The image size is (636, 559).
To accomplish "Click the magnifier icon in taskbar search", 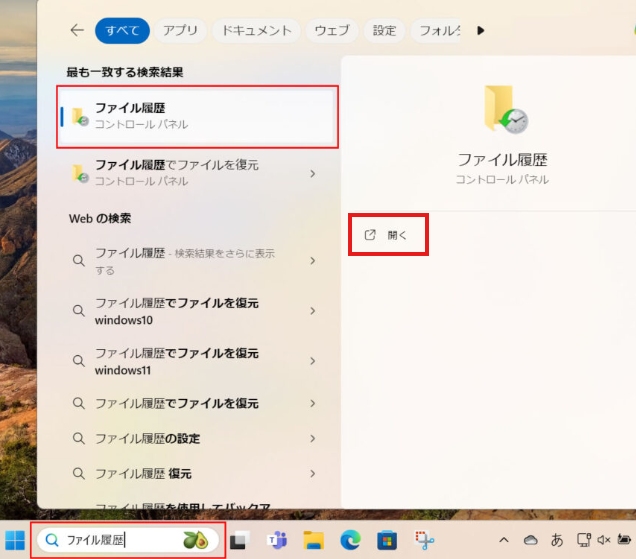I will [x=52, y=540].
